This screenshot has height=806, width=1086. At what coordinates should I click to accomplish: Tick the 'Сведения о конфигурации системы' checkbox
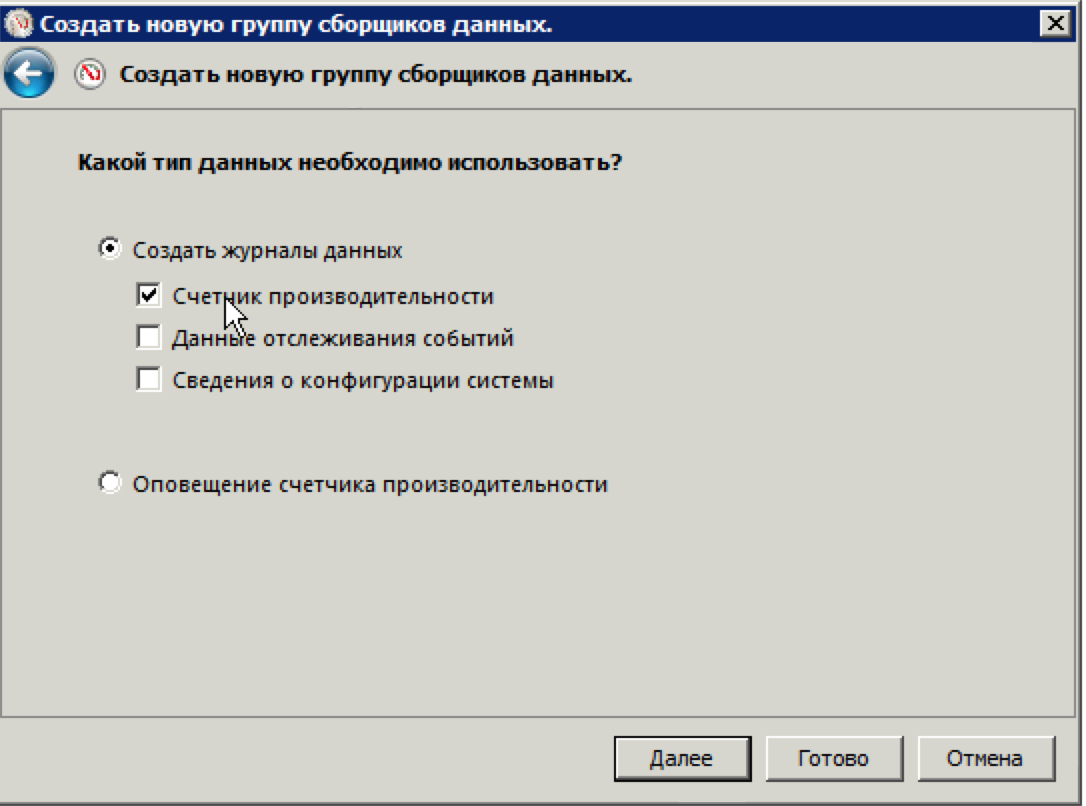point(148,380)
